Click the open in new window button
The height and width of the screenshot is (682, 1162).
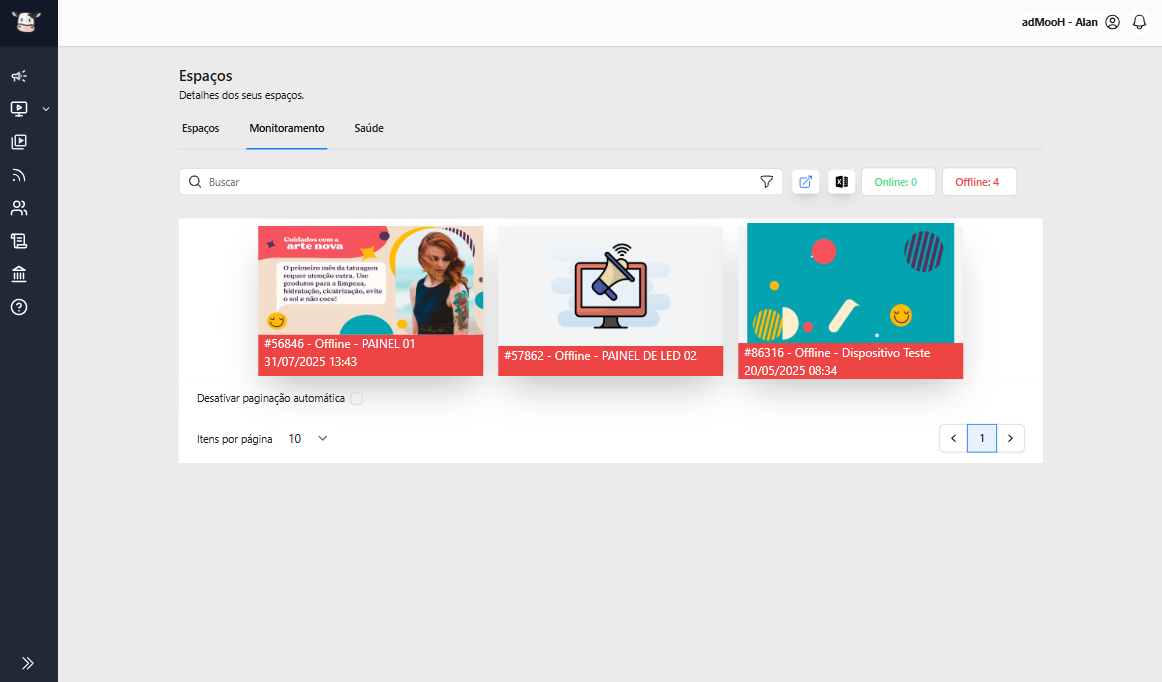806,182
